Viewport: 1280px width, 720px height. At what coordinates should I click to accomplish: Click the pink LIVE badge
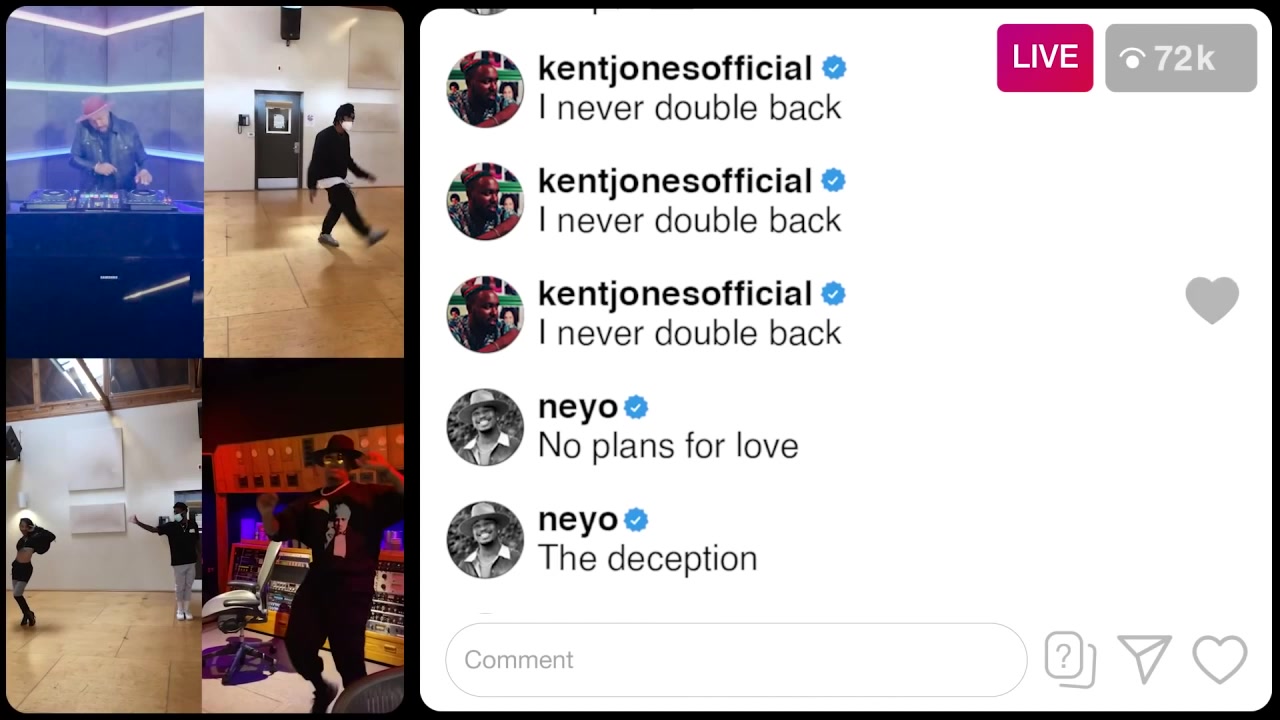tap(1044, 58)
